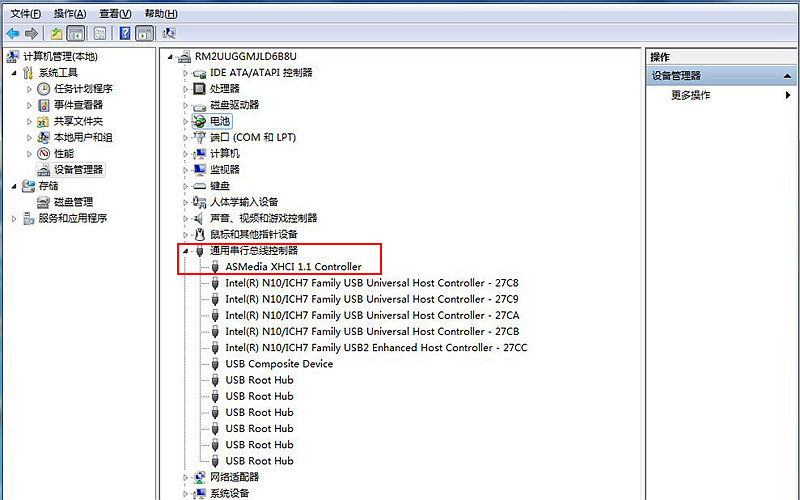800x500 pixels.
Task: Click the Up one level folder icon
Action: [x=56, y=34]
